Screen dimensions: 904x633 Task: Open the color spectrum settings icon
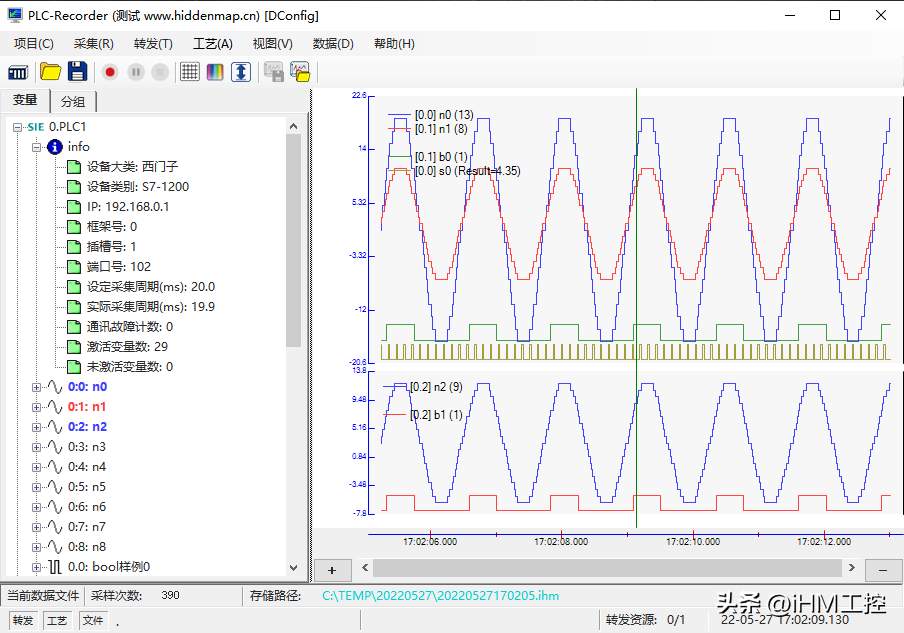tap(215, 72)
